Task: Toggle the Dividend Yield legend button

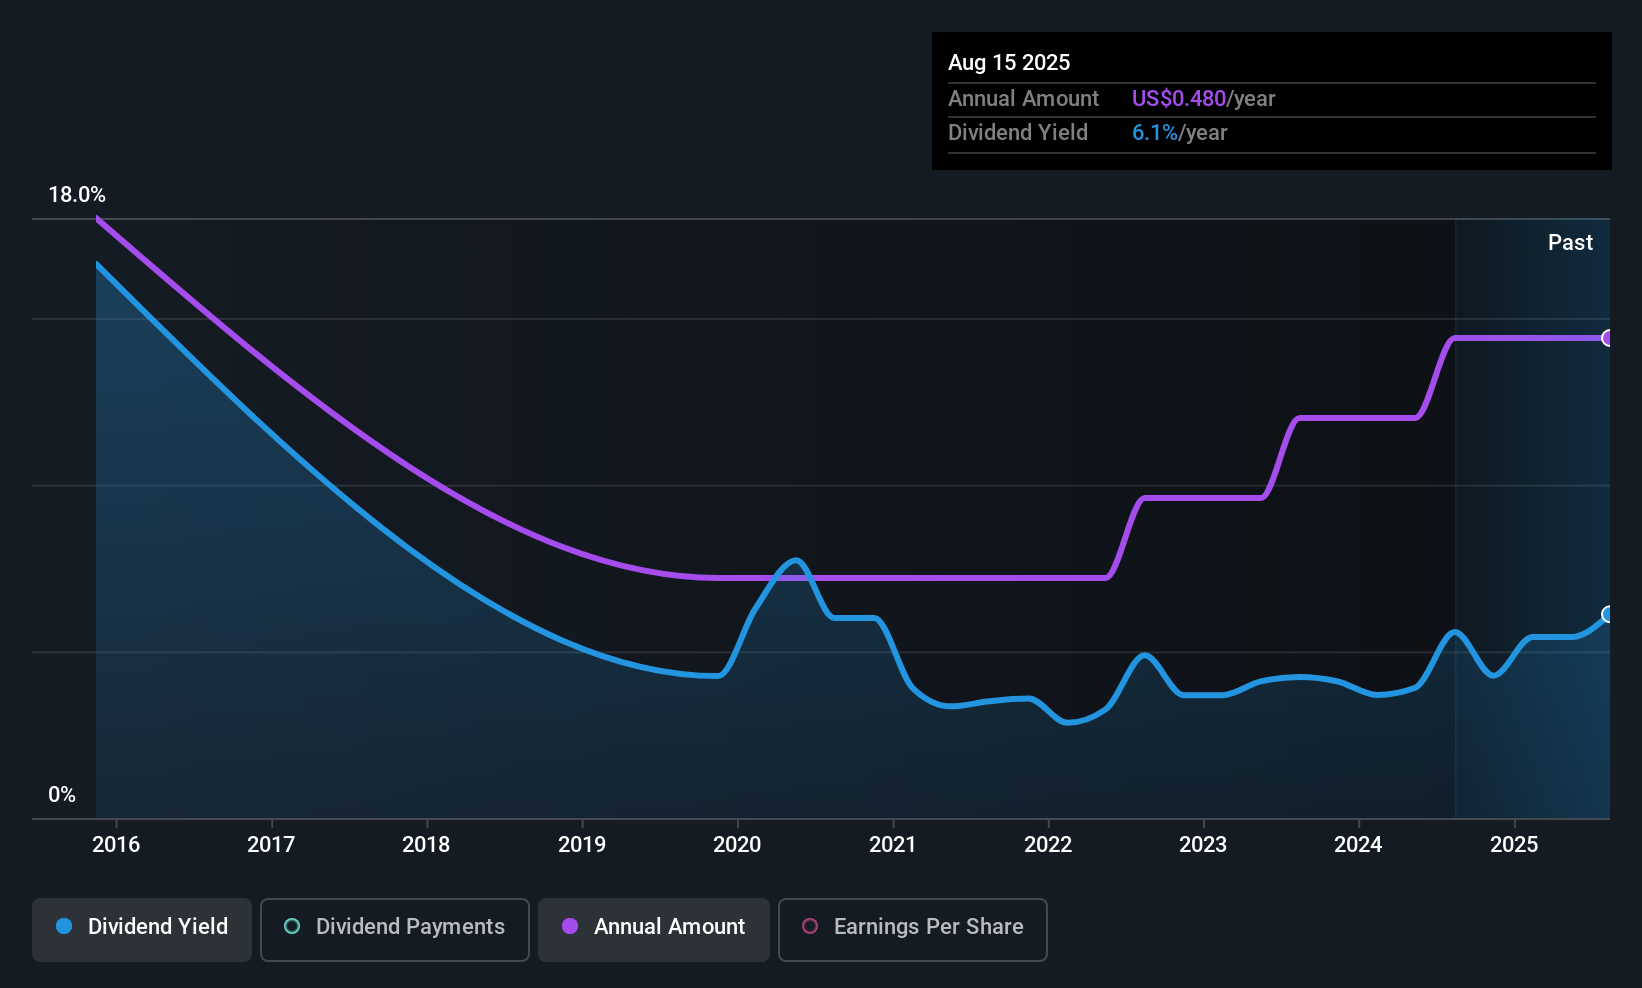Action: [142, 928]
